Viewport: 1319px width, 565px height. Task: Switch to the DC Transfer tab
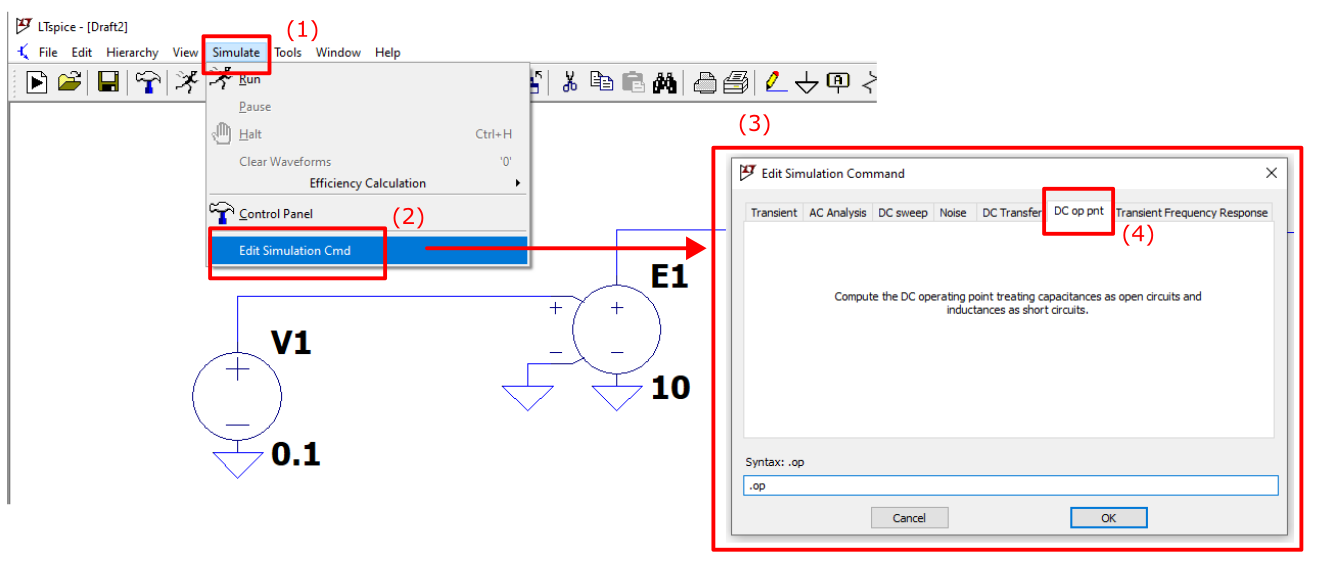pyautogui.click(x=1010, y=212)
